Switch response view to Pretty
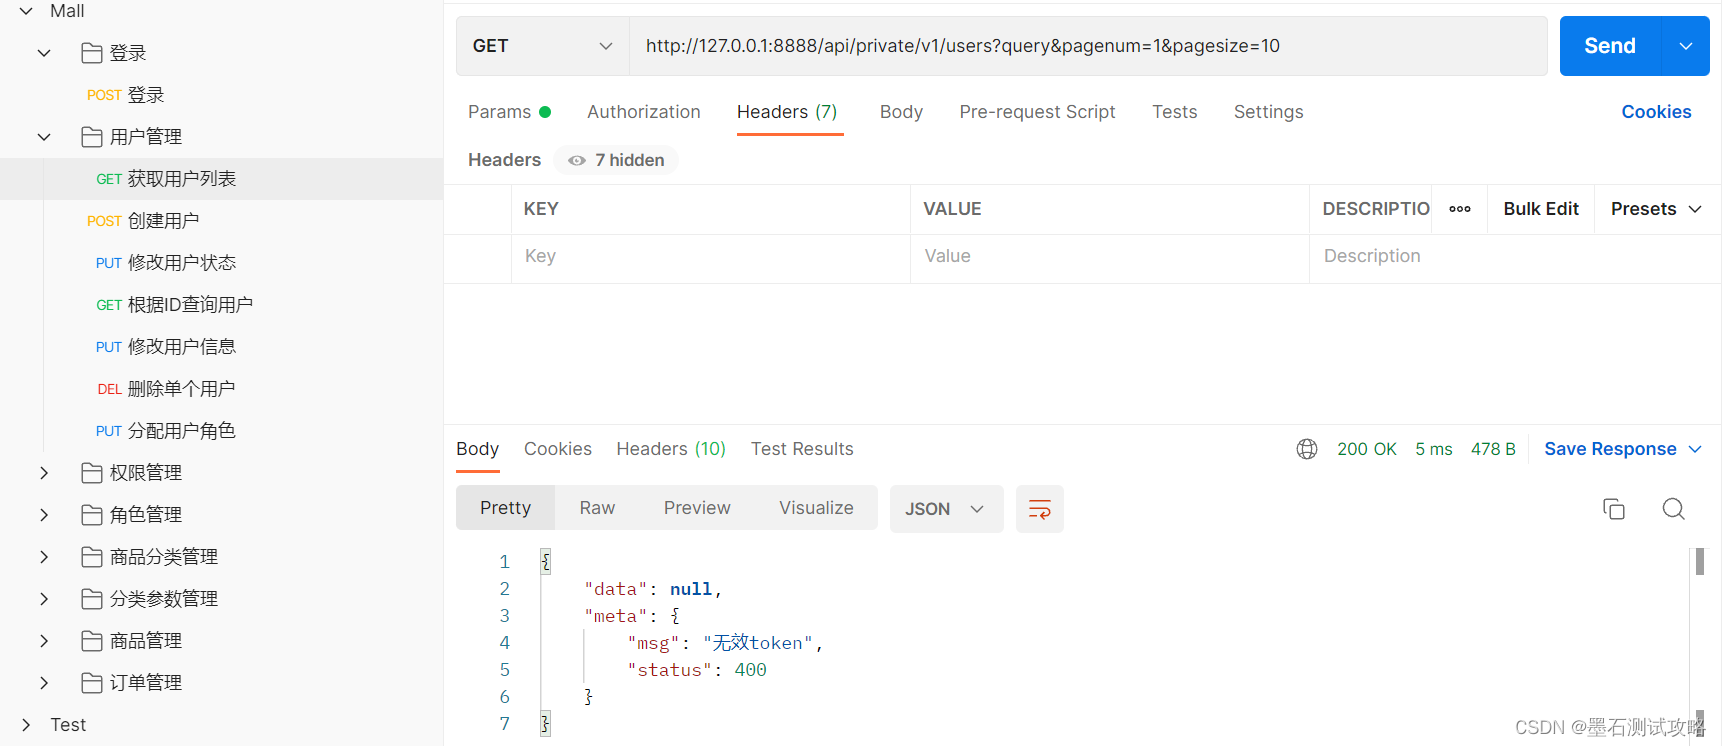 click(x=505, y=508)
